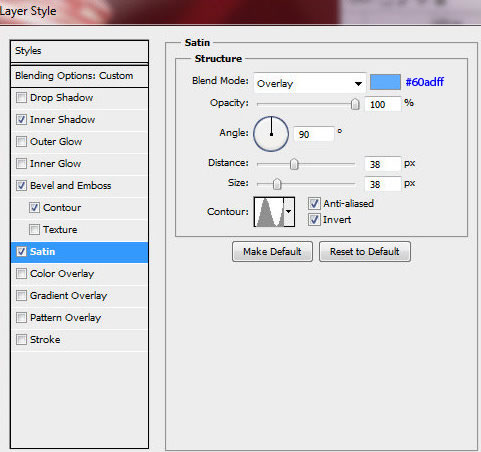The image size is (481, 452).
Task: Enable the Drop Shadow checkbox
Action: 21,98
